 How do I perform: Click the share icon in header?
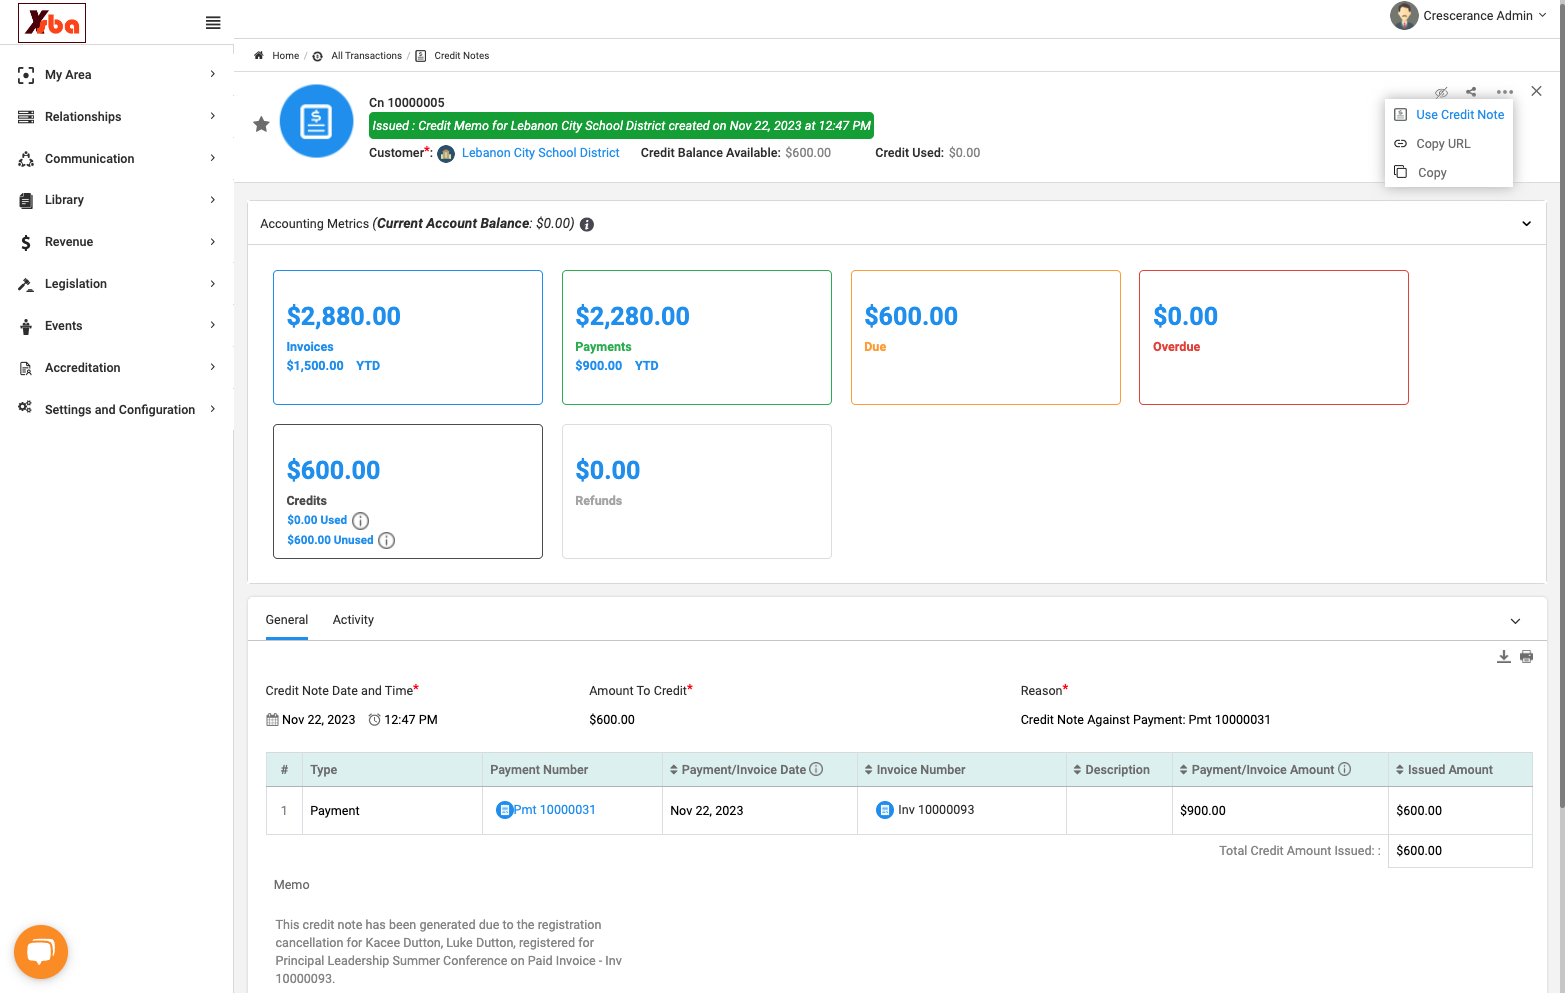tap(1471, 92)
